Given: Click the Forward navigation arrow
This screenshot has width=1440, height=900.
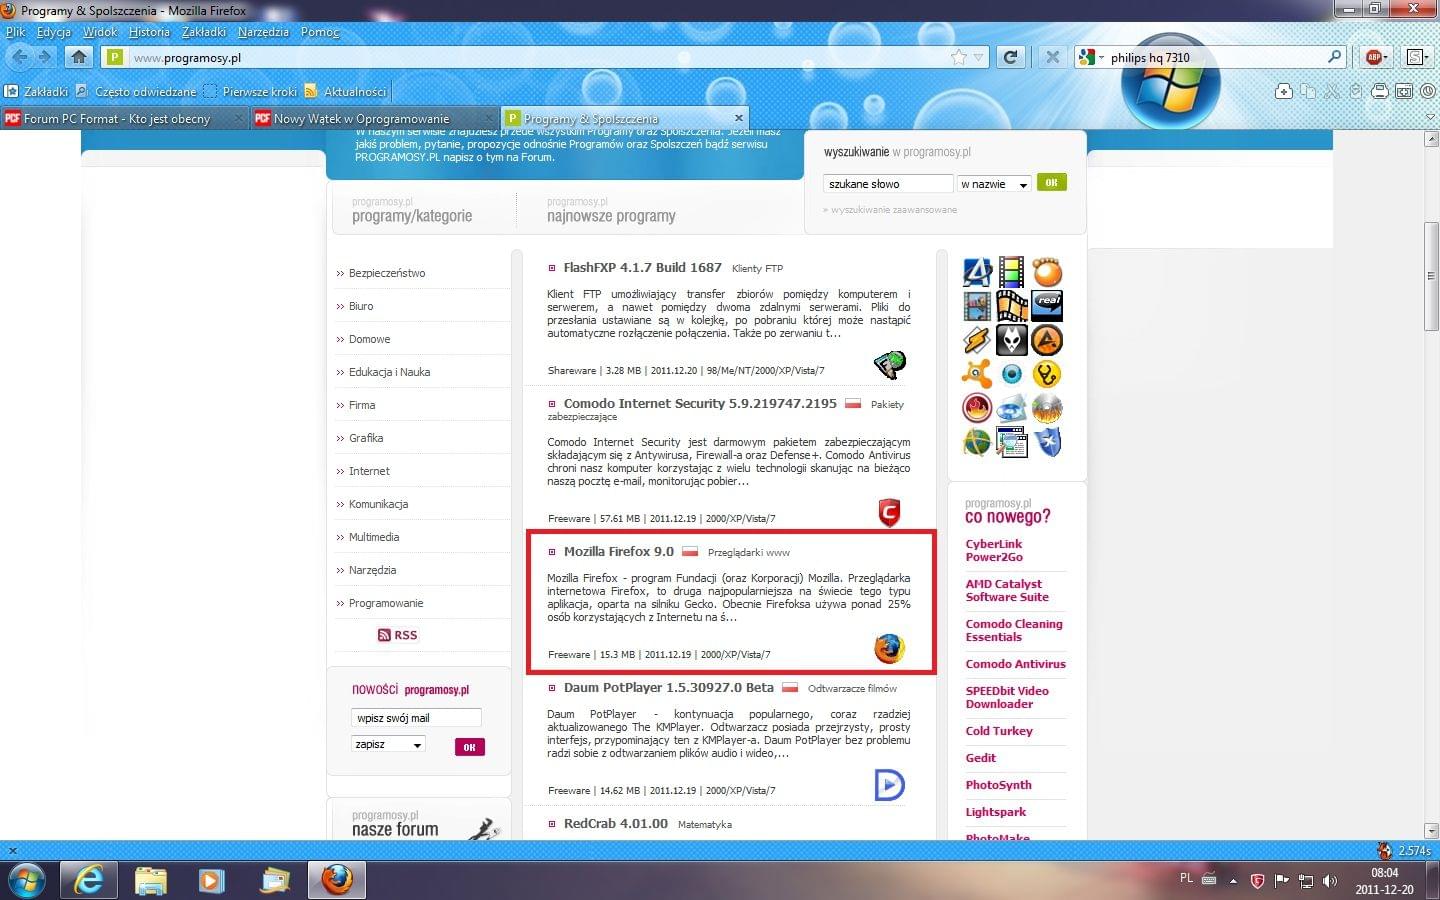Looking at the screenshot, I should pyautogui.click(x=44, y=57).
